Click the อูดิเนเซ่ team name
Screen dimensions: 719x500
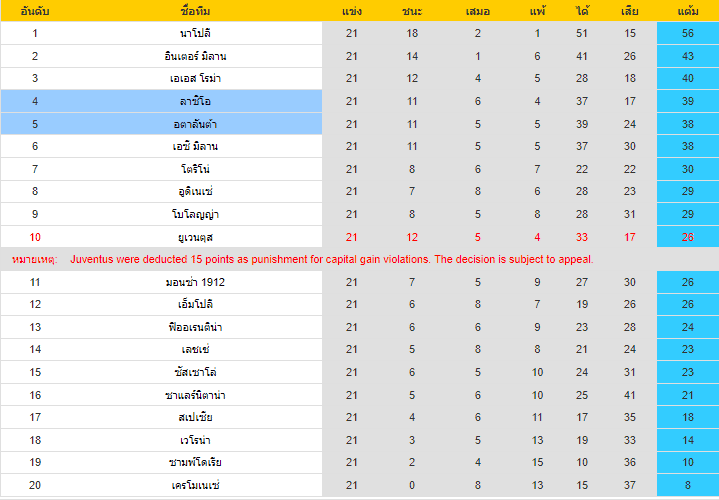tap(195, 191)
